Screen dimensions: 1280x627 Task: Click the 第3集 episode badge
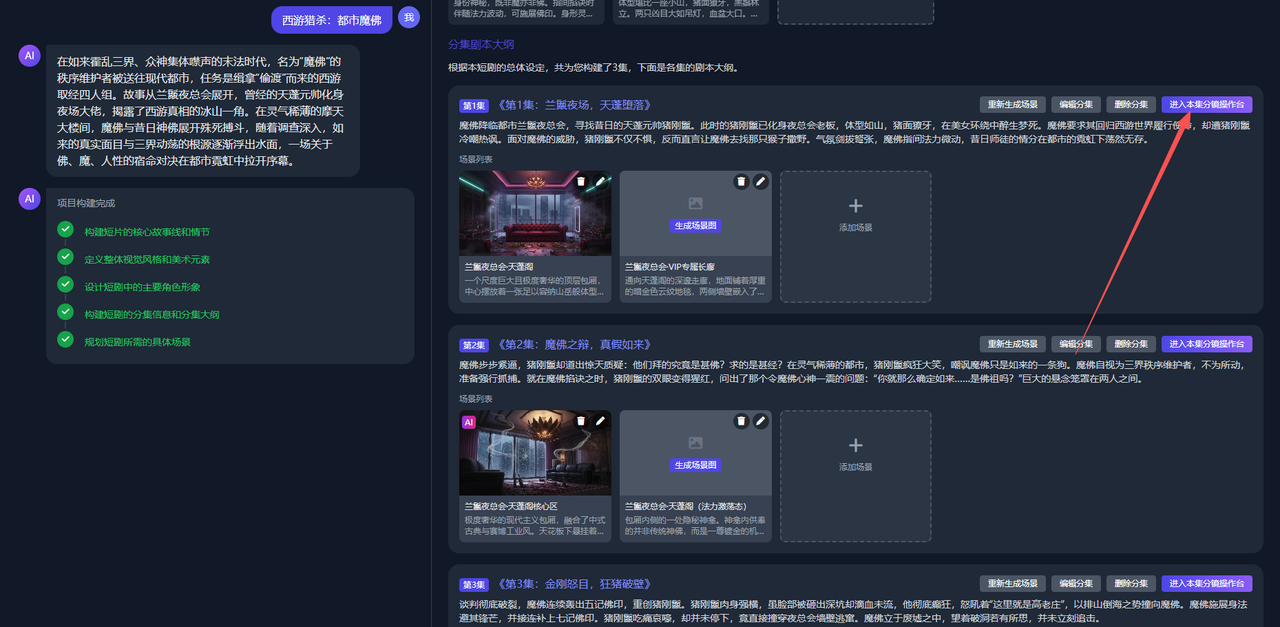coord(473,583)
